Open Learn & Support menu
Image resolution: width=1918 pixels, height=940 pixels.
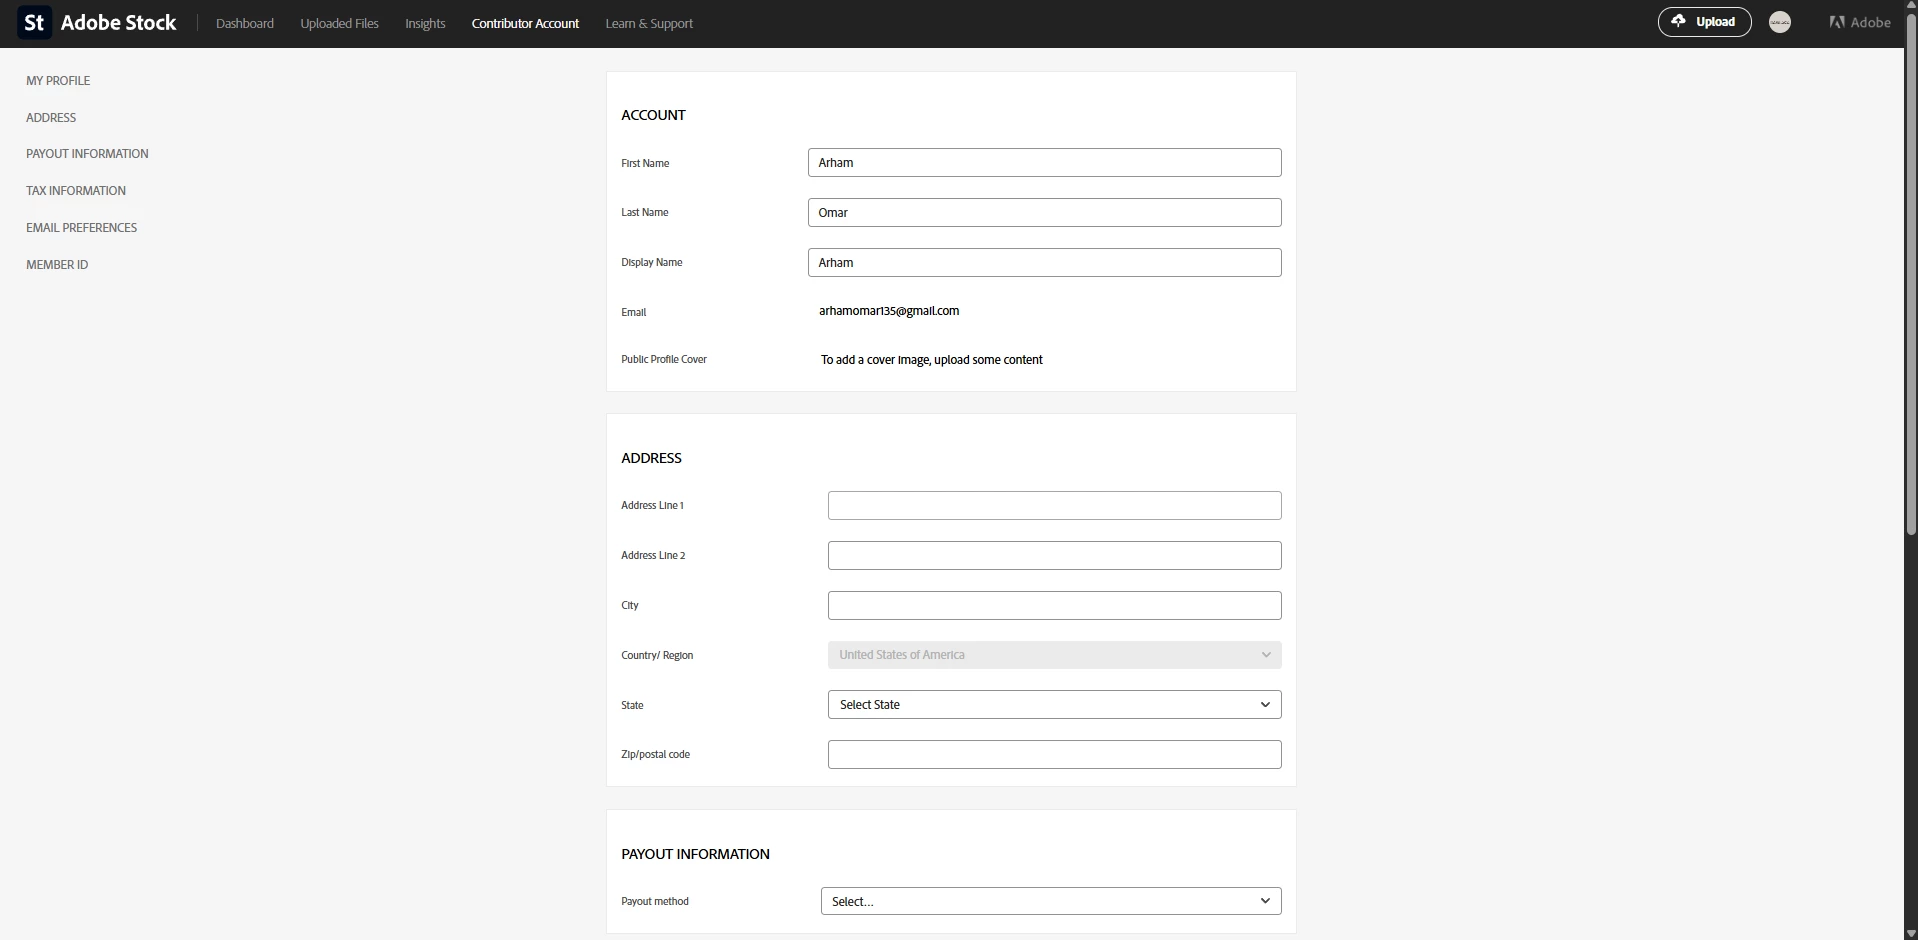point(649,23)
